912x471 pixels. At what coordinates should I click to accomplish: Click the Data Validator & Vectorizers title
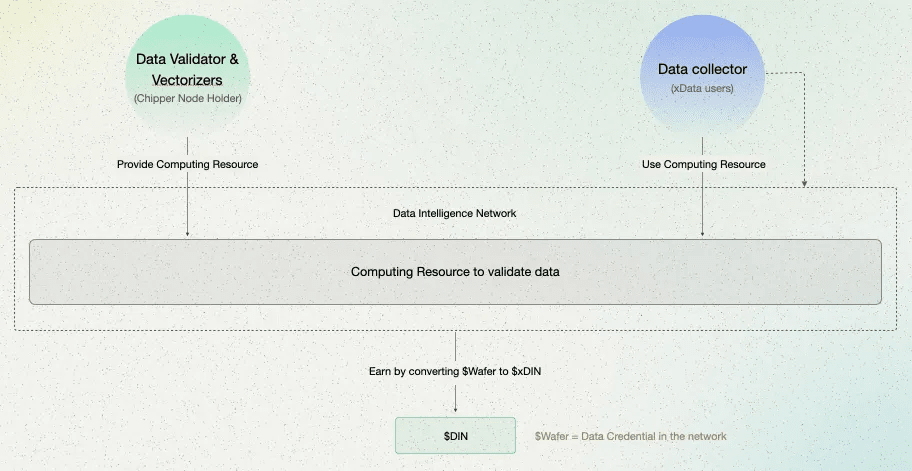(x=187, y=69)
